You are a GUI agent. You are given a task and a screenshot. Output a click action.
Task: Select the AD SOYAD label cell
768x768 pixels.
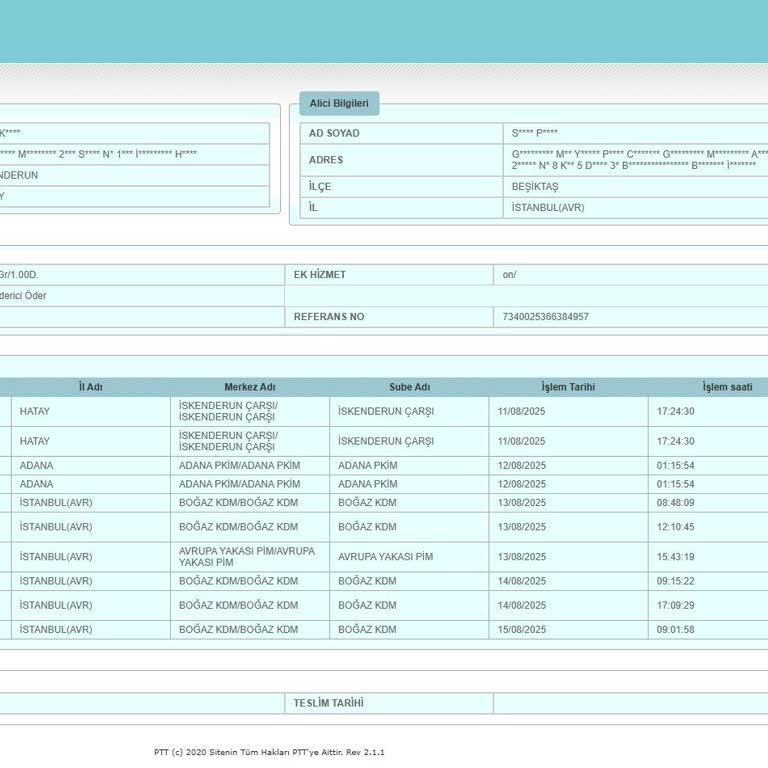click(x=334, y=133)
